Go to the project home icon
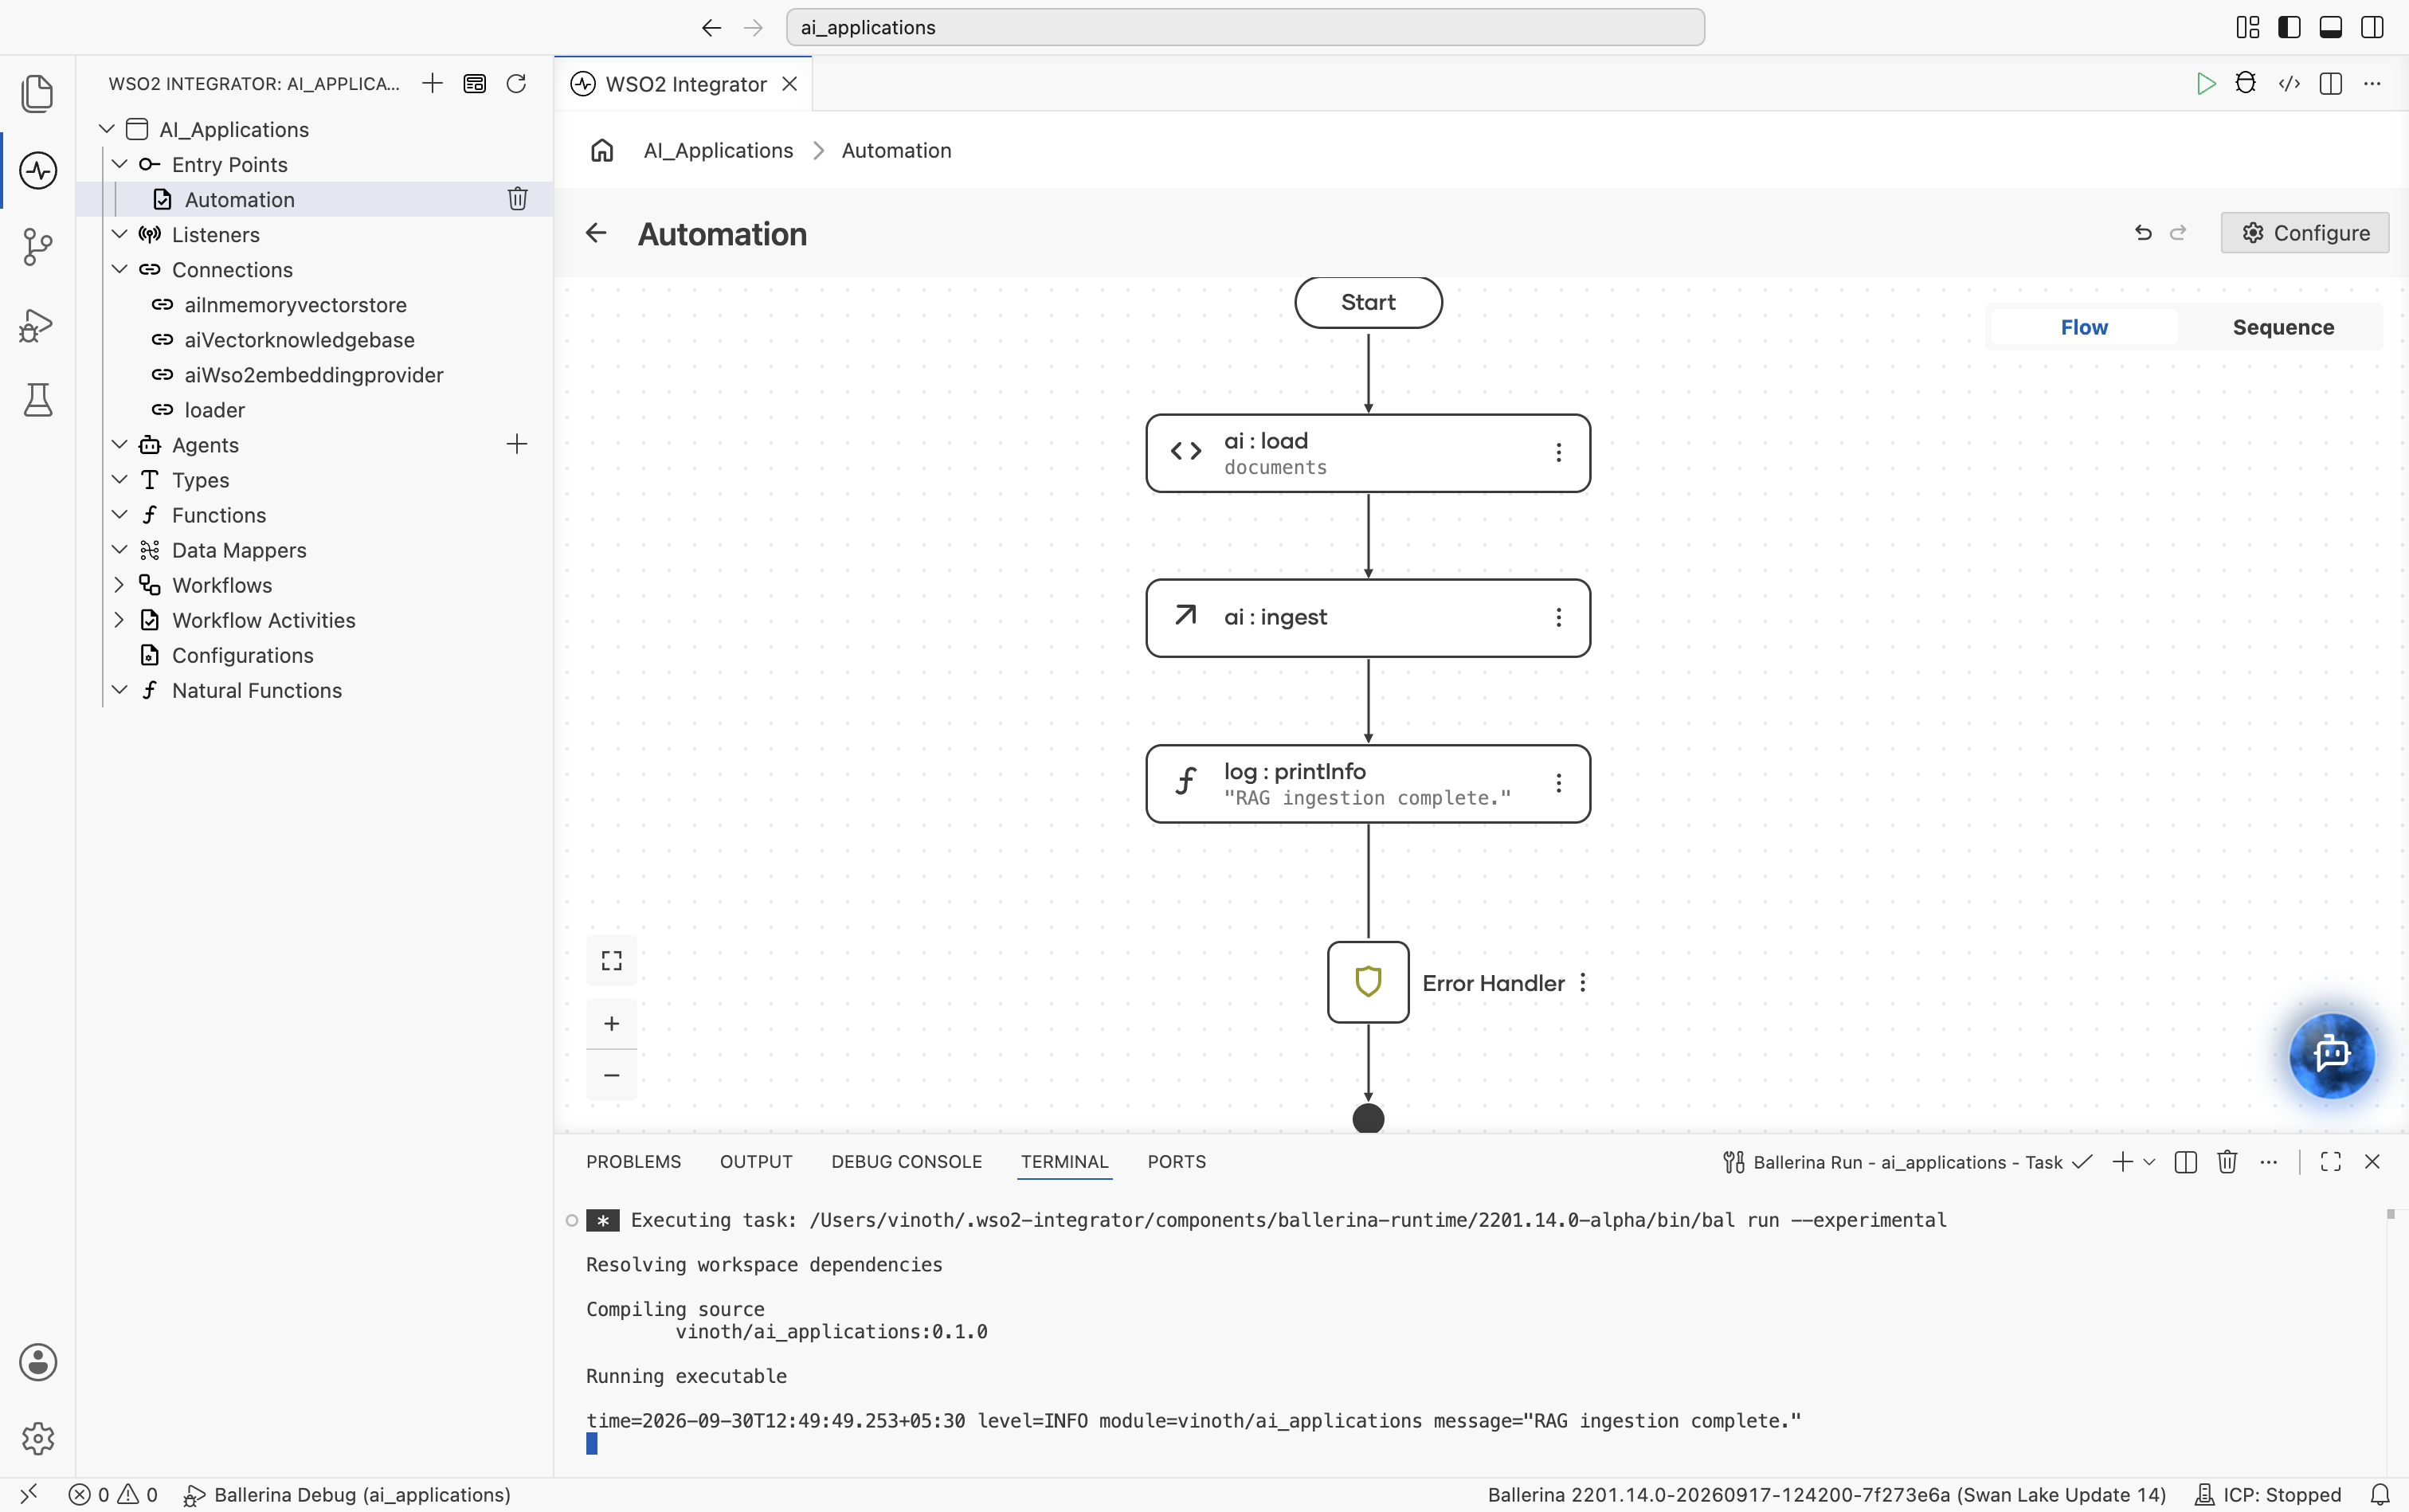The image size is (2409, 1512). tap(602, 150)
